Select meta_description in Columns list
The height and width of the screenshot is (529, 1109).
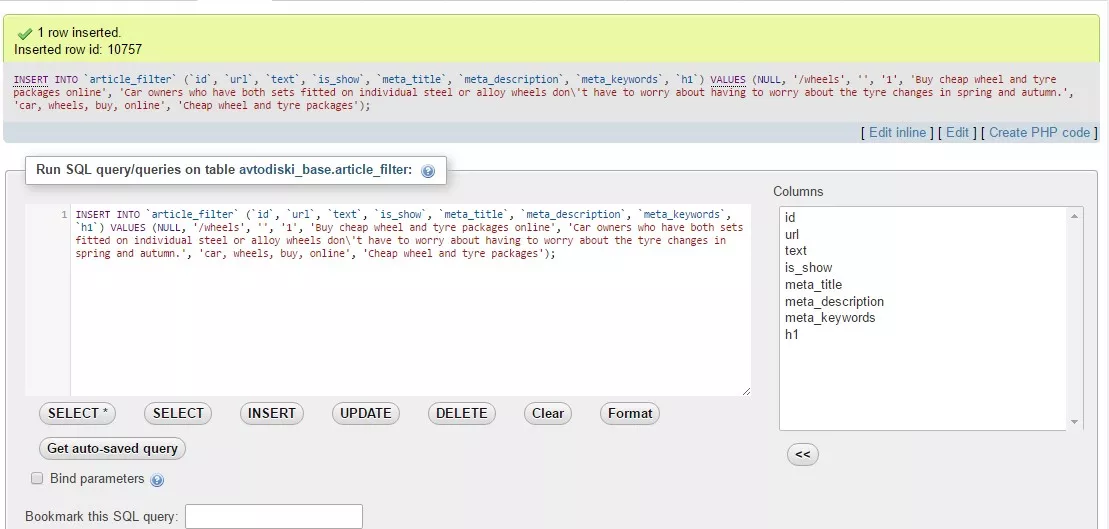click(x=835, y=301)
